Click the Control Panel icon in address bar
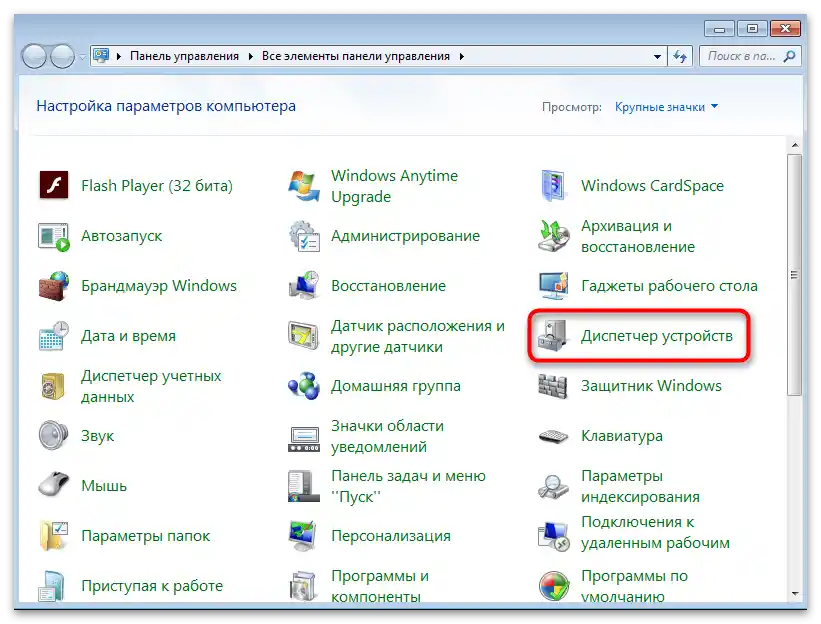This screenshot has width=821, height=624. pos(102,55)
